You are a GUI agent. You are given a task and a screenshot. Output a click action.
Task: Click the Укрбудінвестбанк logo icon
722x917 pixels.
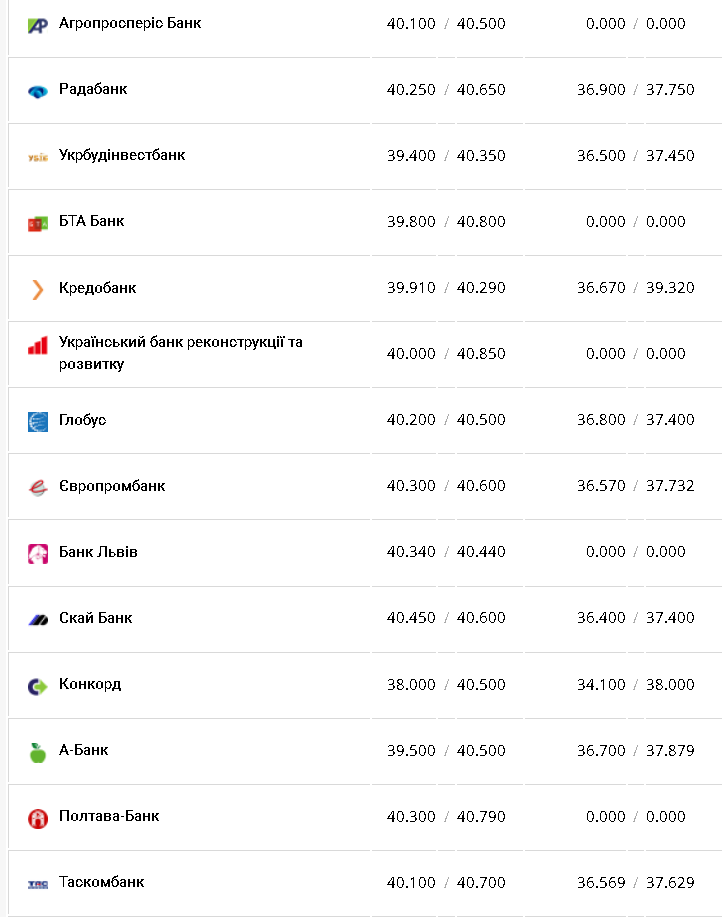tap(38, 157)
